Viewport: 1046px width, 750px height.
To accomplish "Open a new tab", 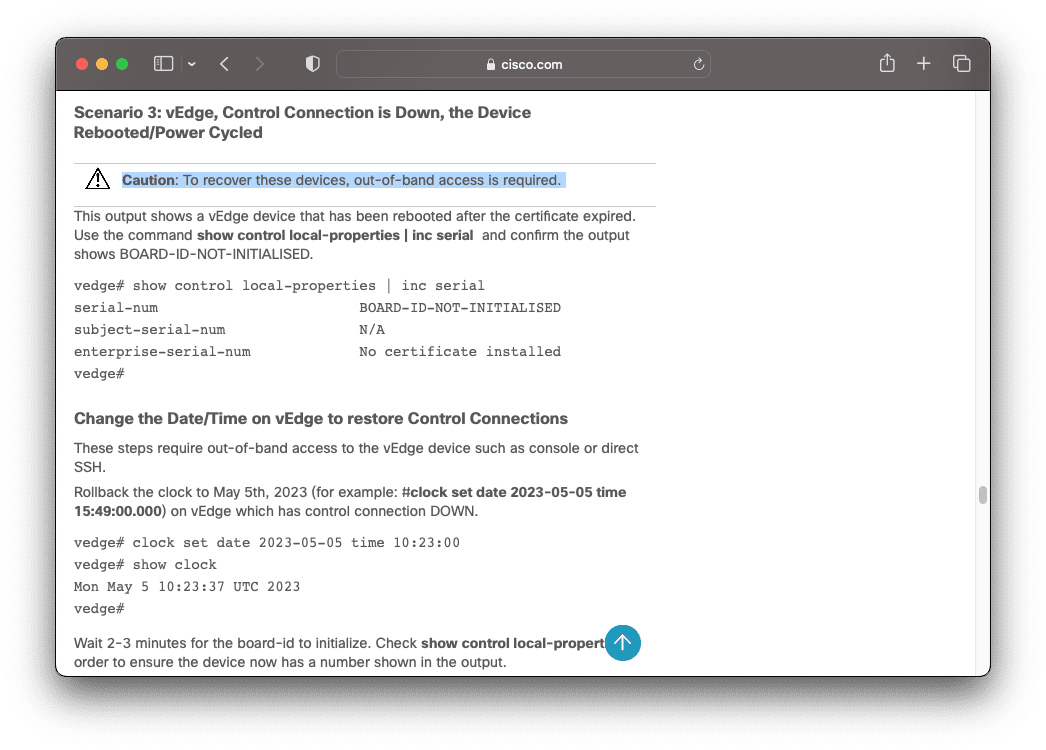I will 924,64.
